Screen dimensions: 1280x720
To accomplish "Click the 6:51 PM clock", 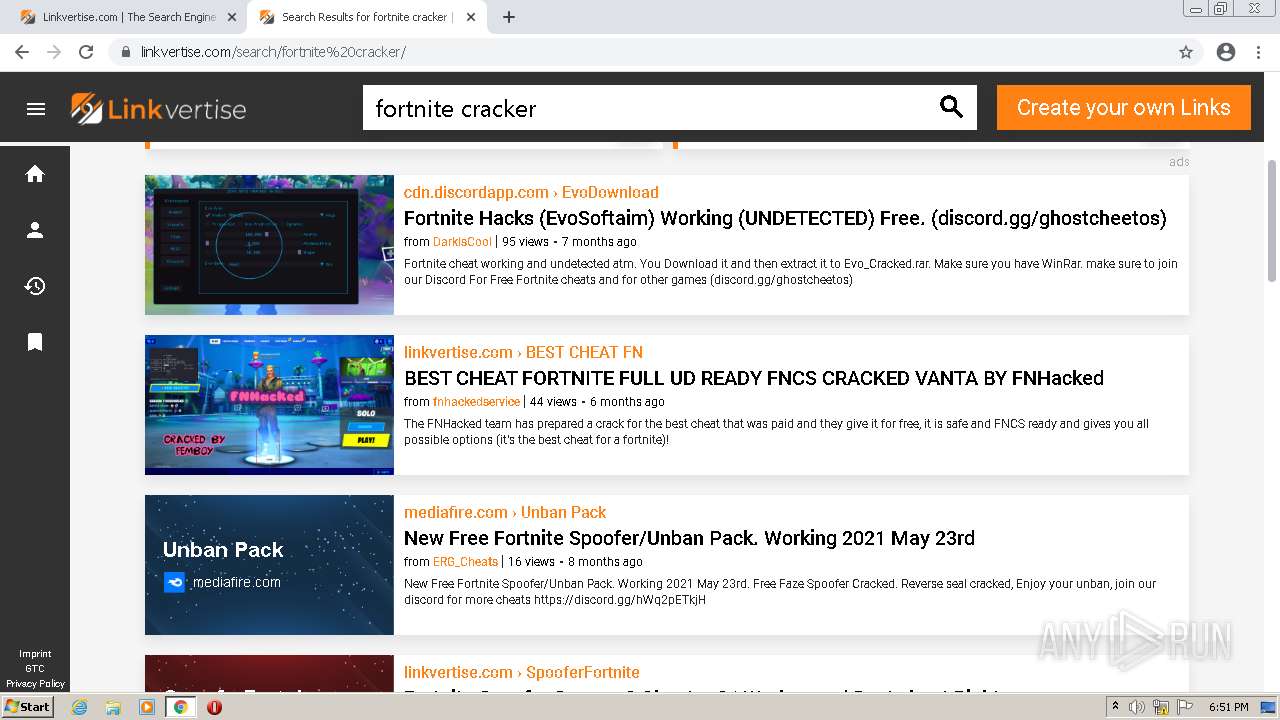I will [x=1228, y=707].
